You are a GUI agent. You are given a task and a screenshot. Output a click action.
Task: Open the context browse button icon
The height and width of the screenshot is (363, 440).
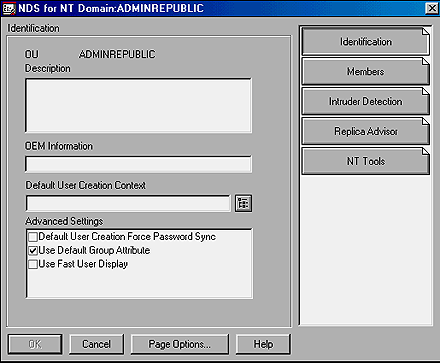tap(243, 203)
